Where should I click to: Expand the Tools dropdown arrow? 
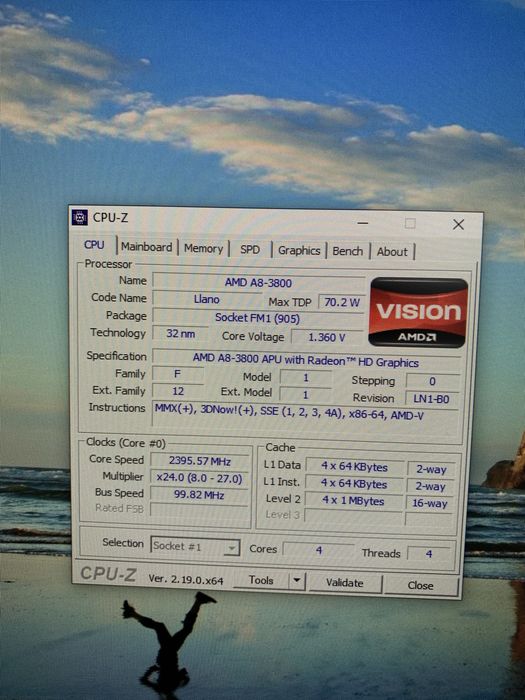coord(297,581)
